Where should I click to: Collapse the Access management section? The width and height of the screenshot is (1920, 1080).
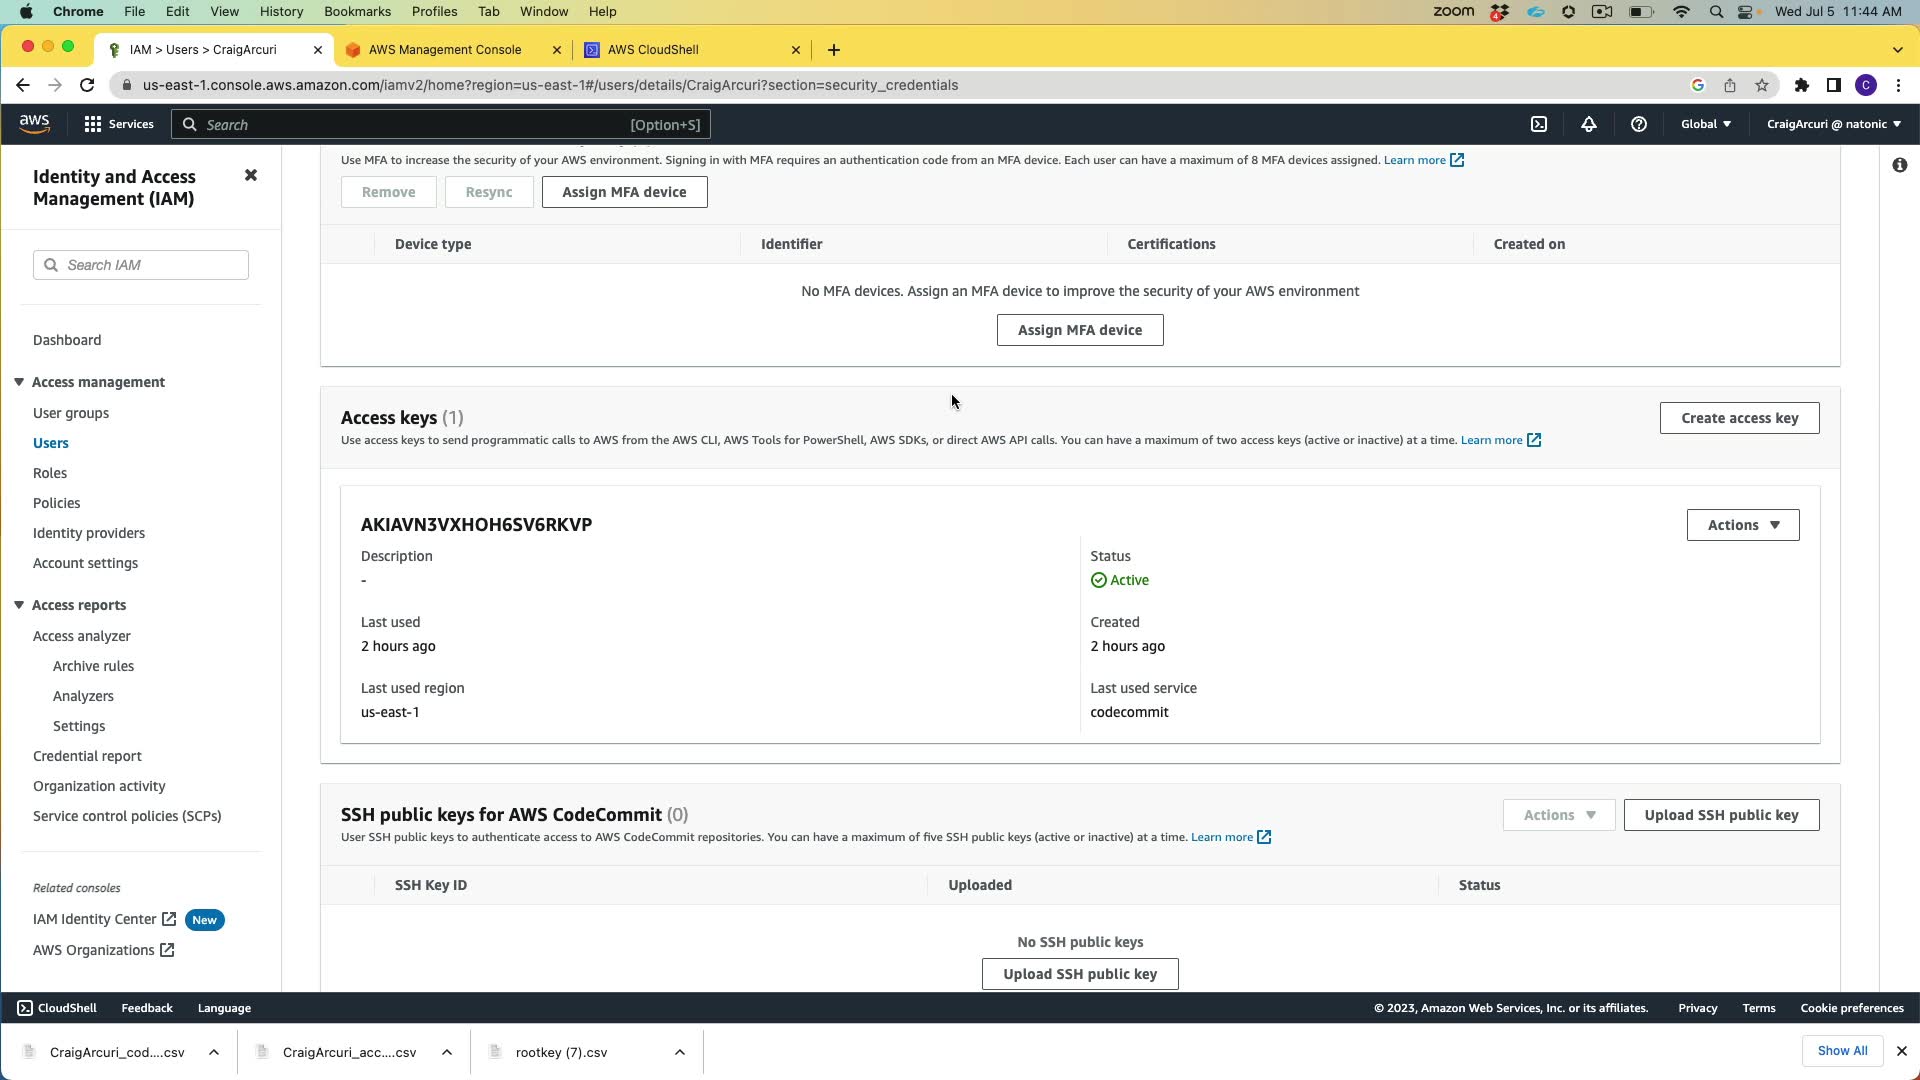click(x=19, y=382)
